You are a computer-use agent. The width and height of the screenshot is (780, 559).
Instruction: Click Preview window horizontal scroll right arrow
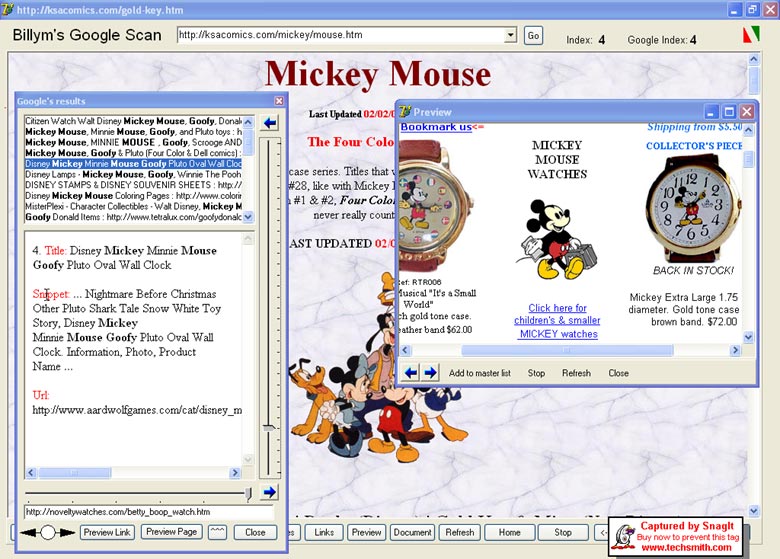[x=735, y=350]
